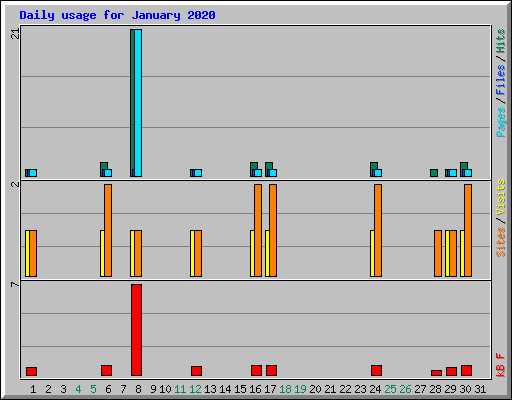
Task: Click day label '25' on x-axis
Action: (x=390, y=389)
